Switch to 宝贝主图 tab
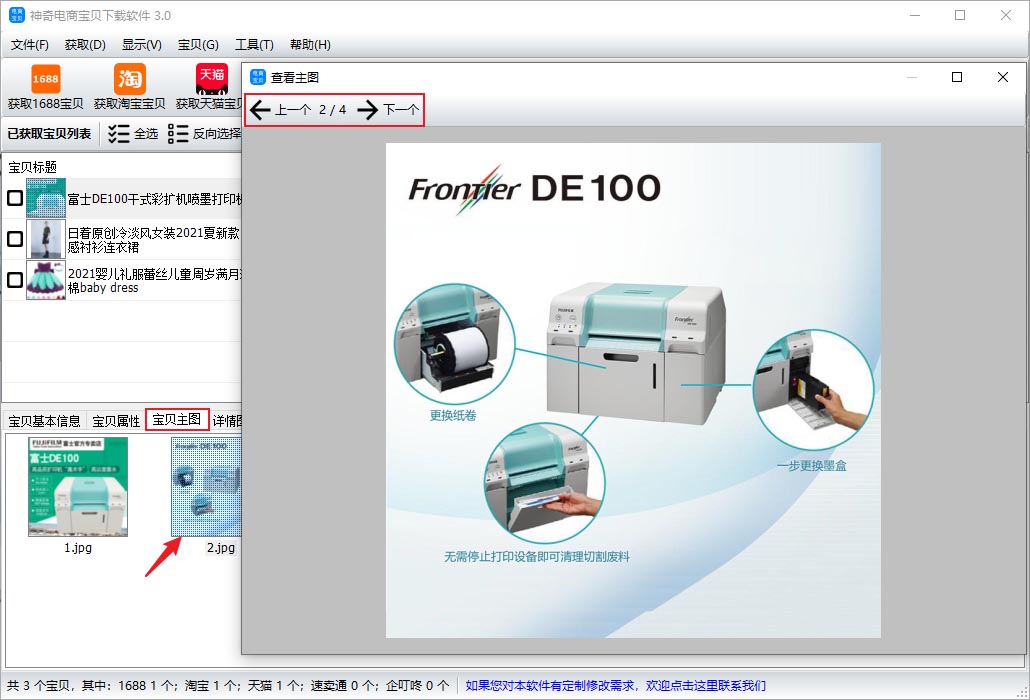The height and width of the screenshot is (700, 1030). tap(177, 420)
